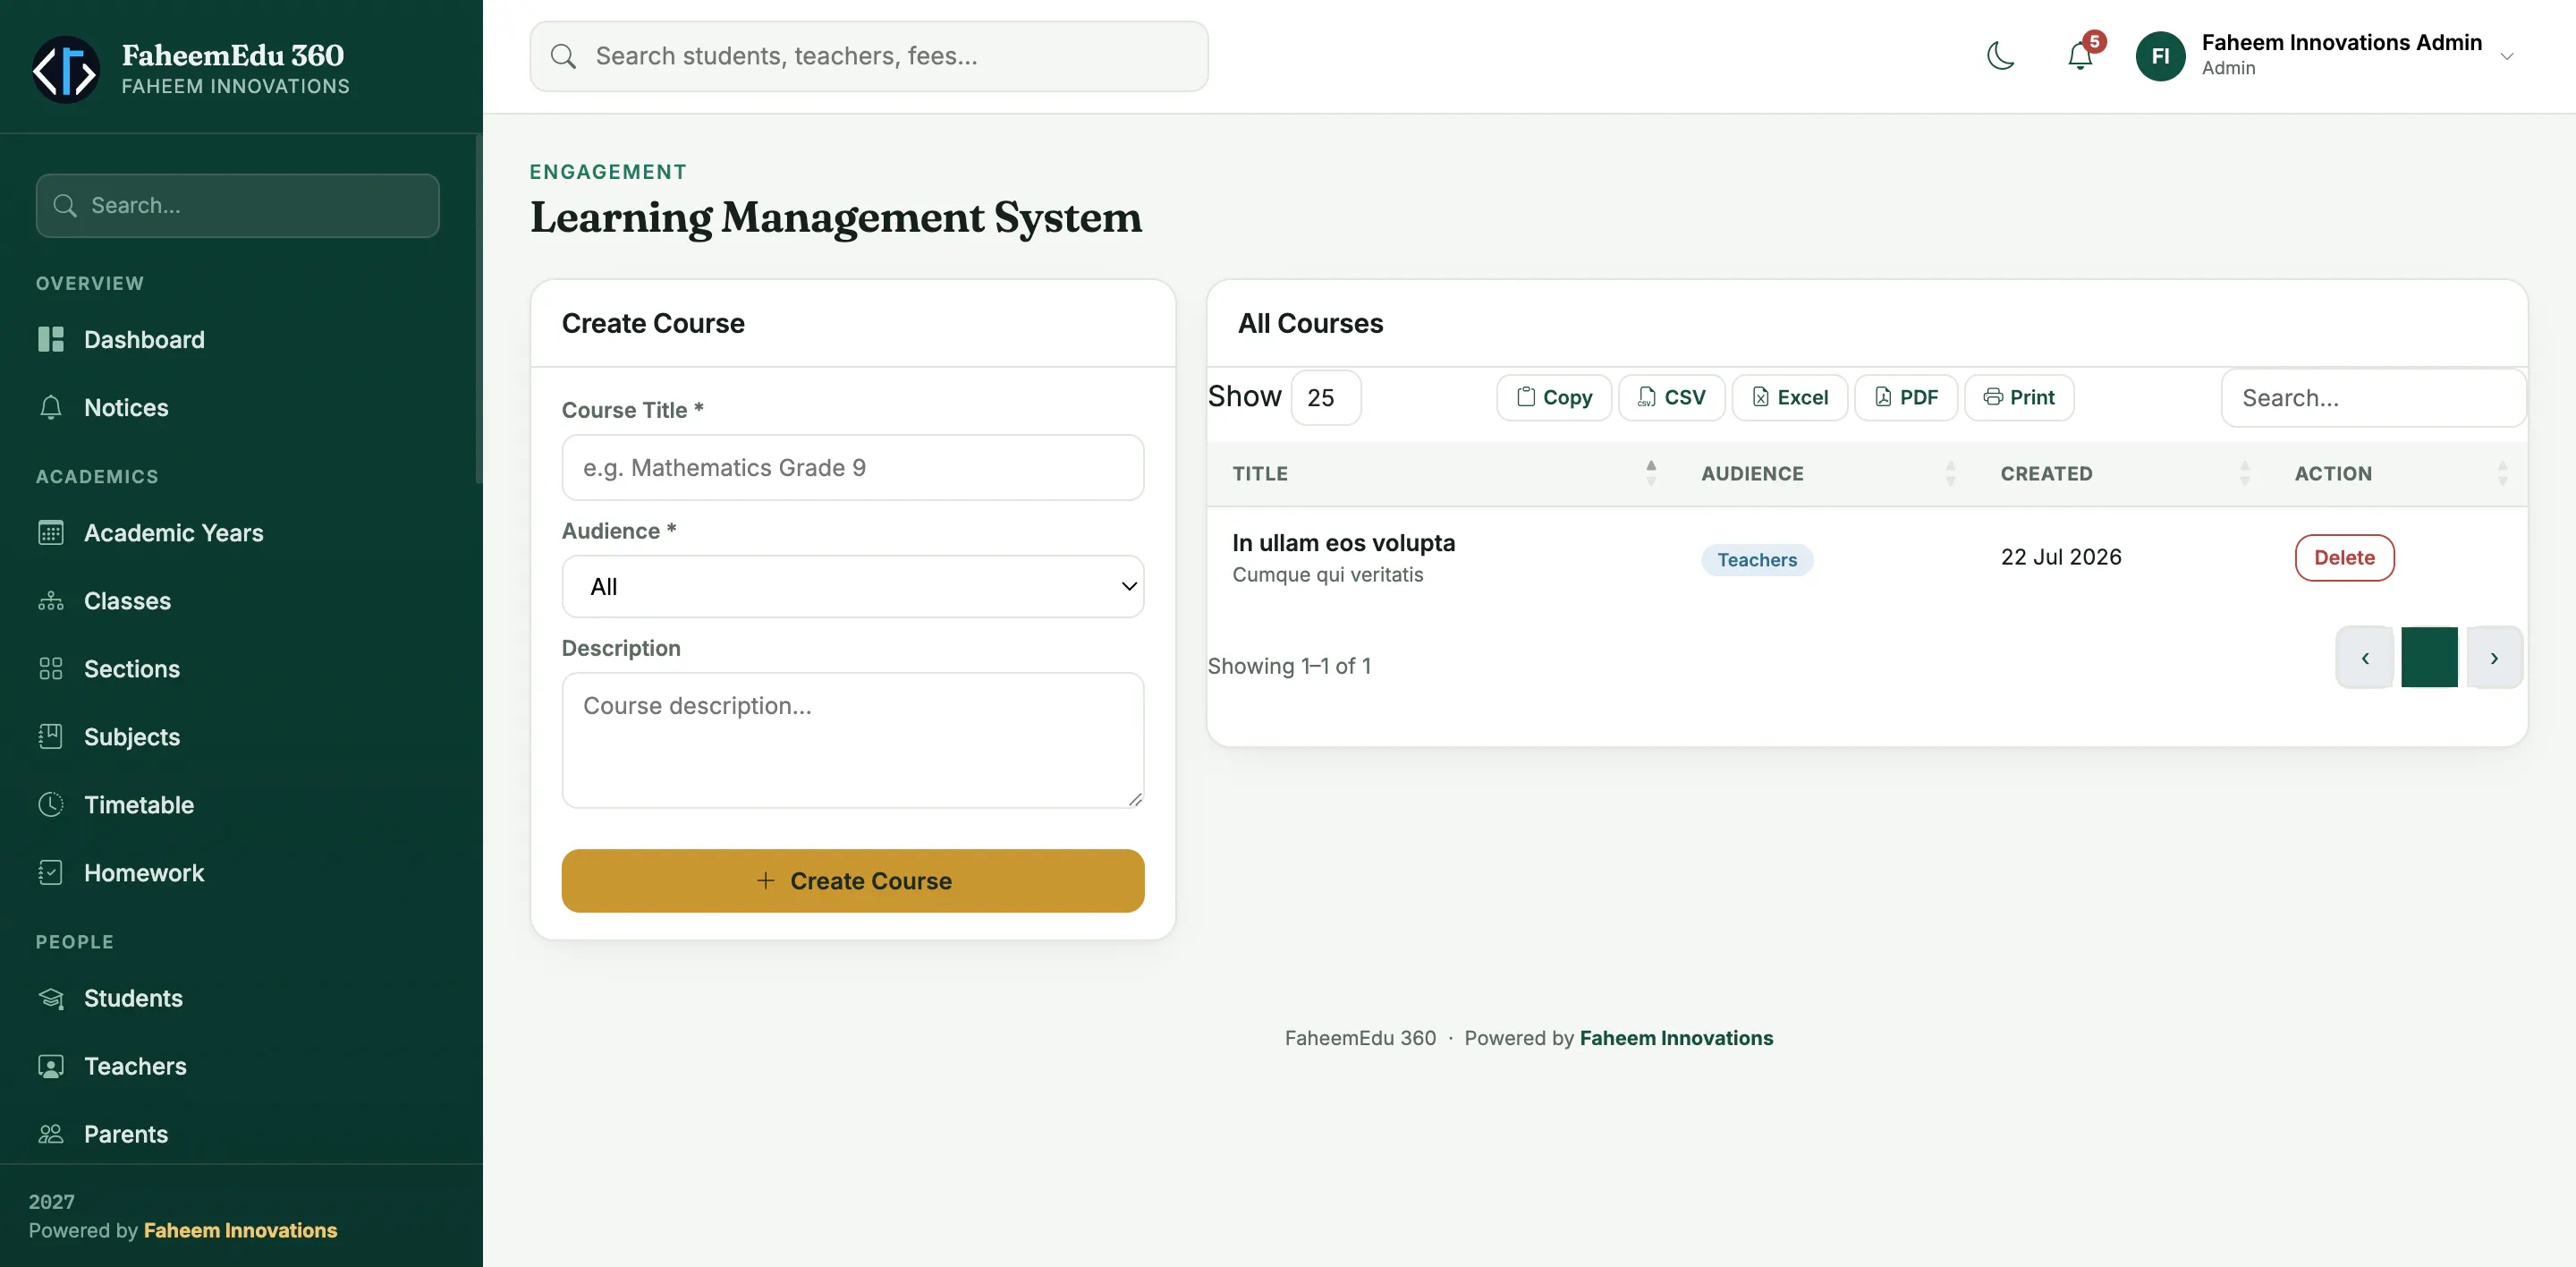Click the course title 'In ullam eos volupta'
The height and width of the screenshot is (1267, 2576).
(1343, 543)
